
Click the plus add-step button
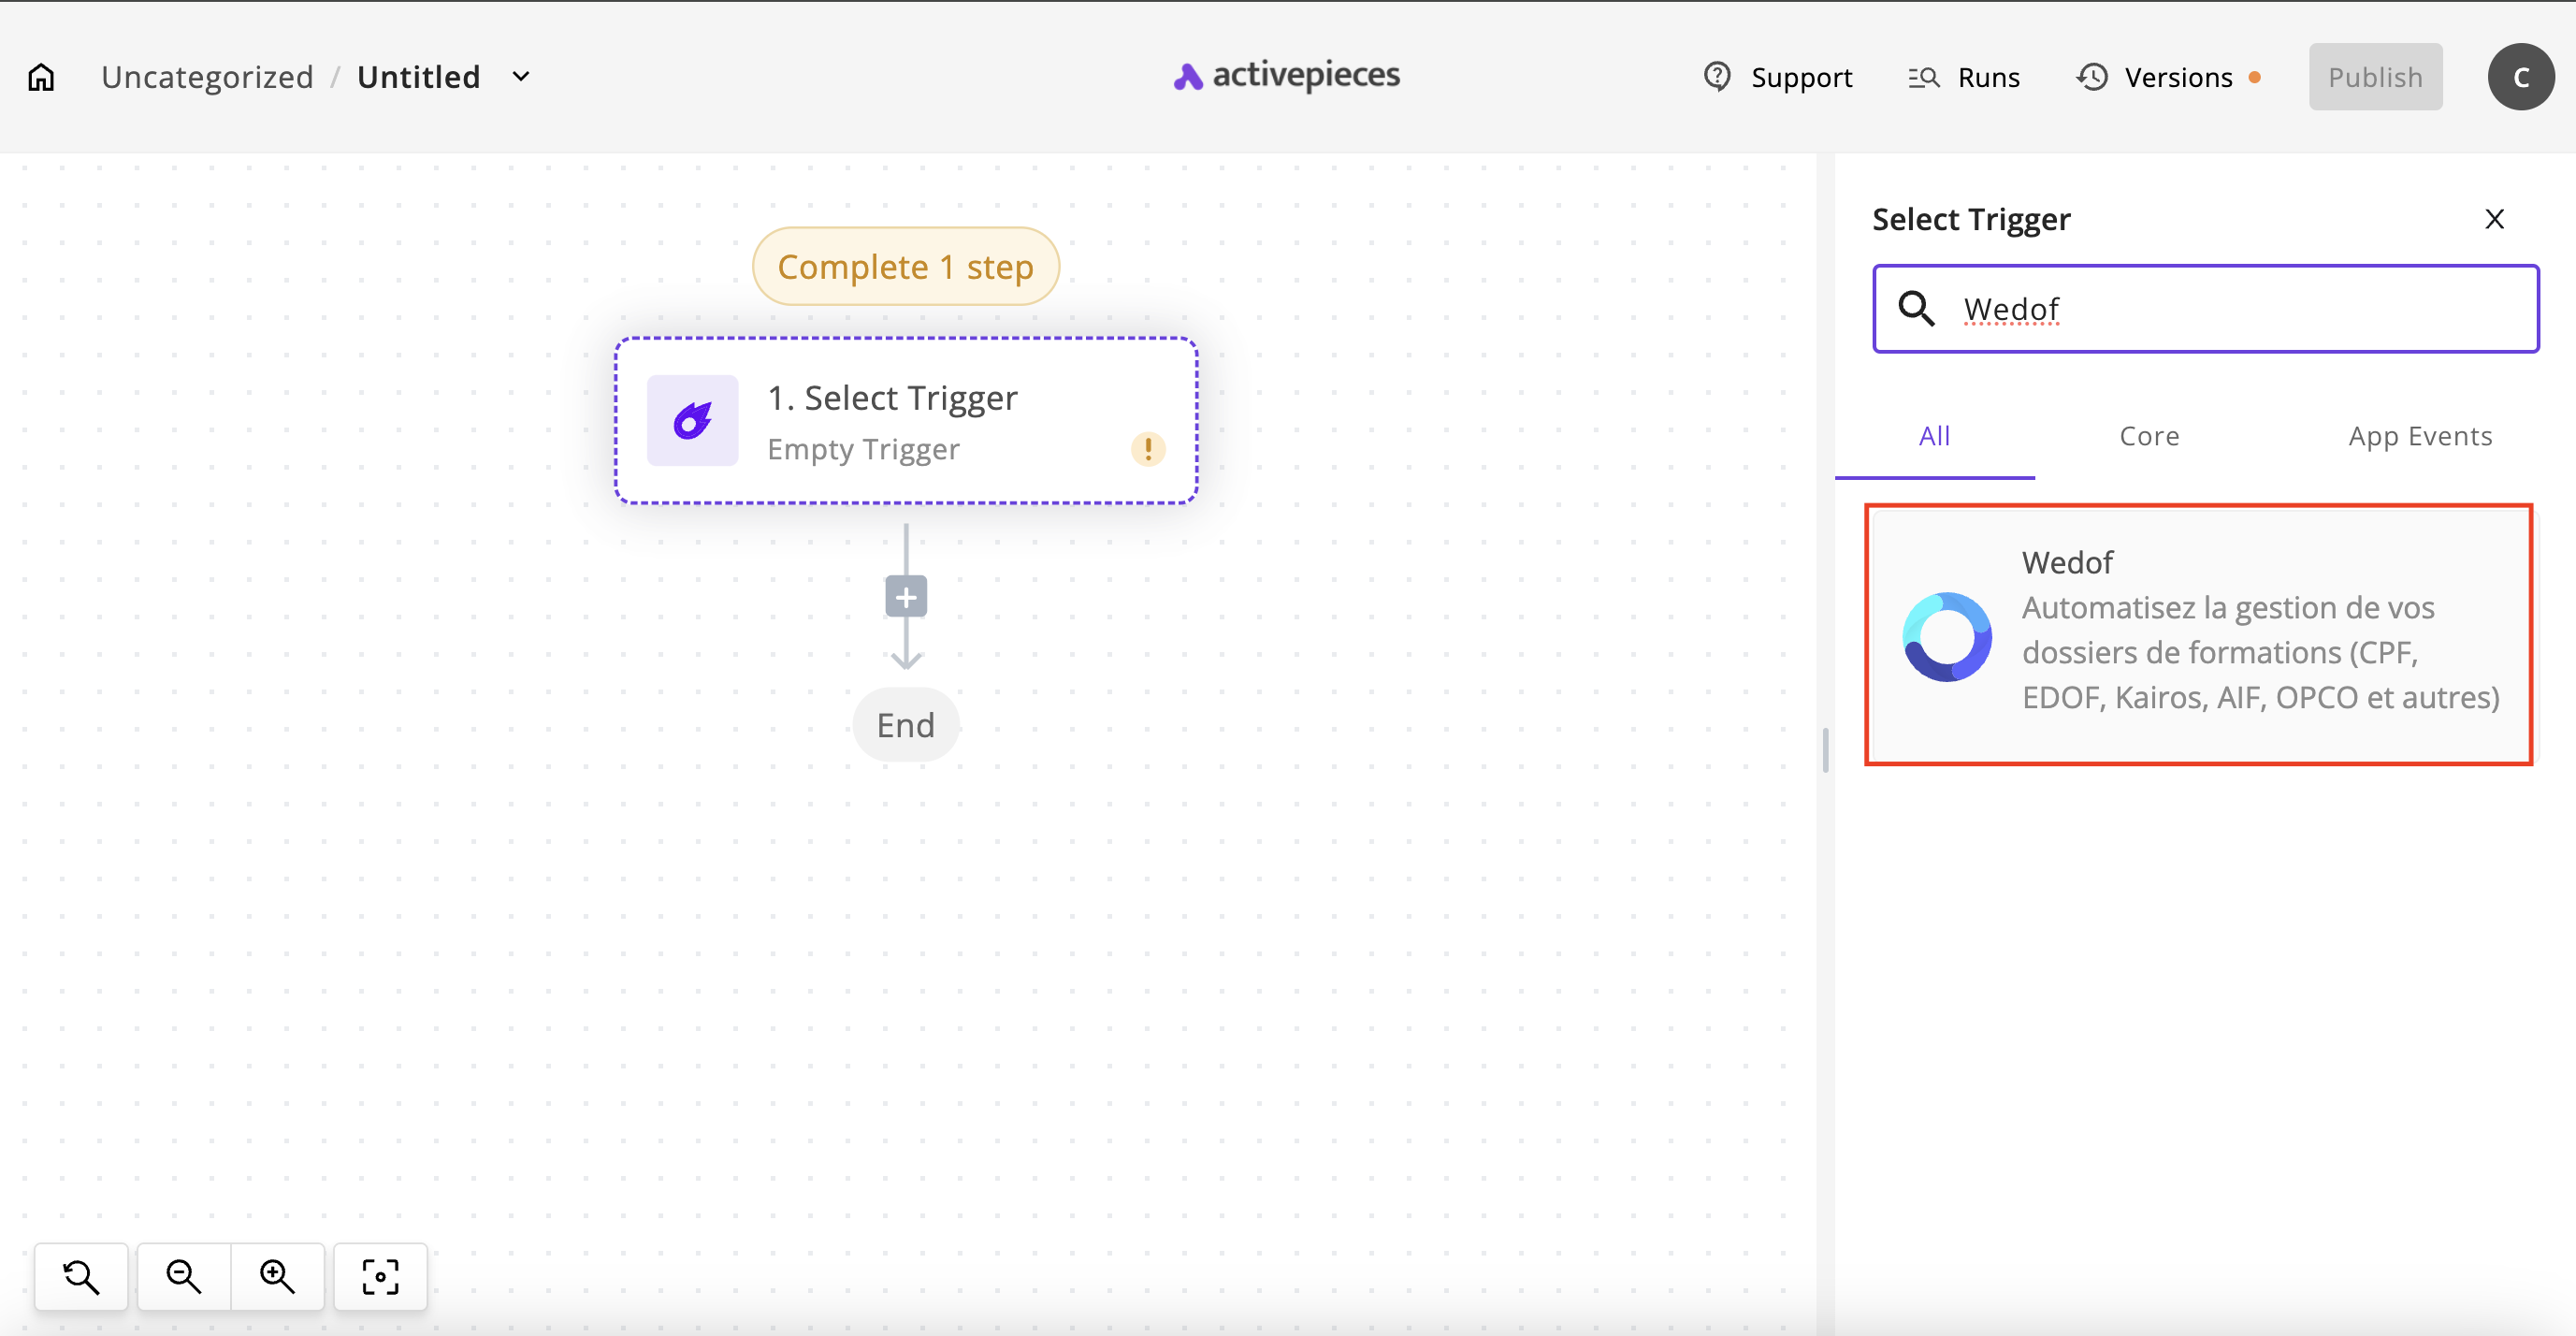(x=906, y=597)
